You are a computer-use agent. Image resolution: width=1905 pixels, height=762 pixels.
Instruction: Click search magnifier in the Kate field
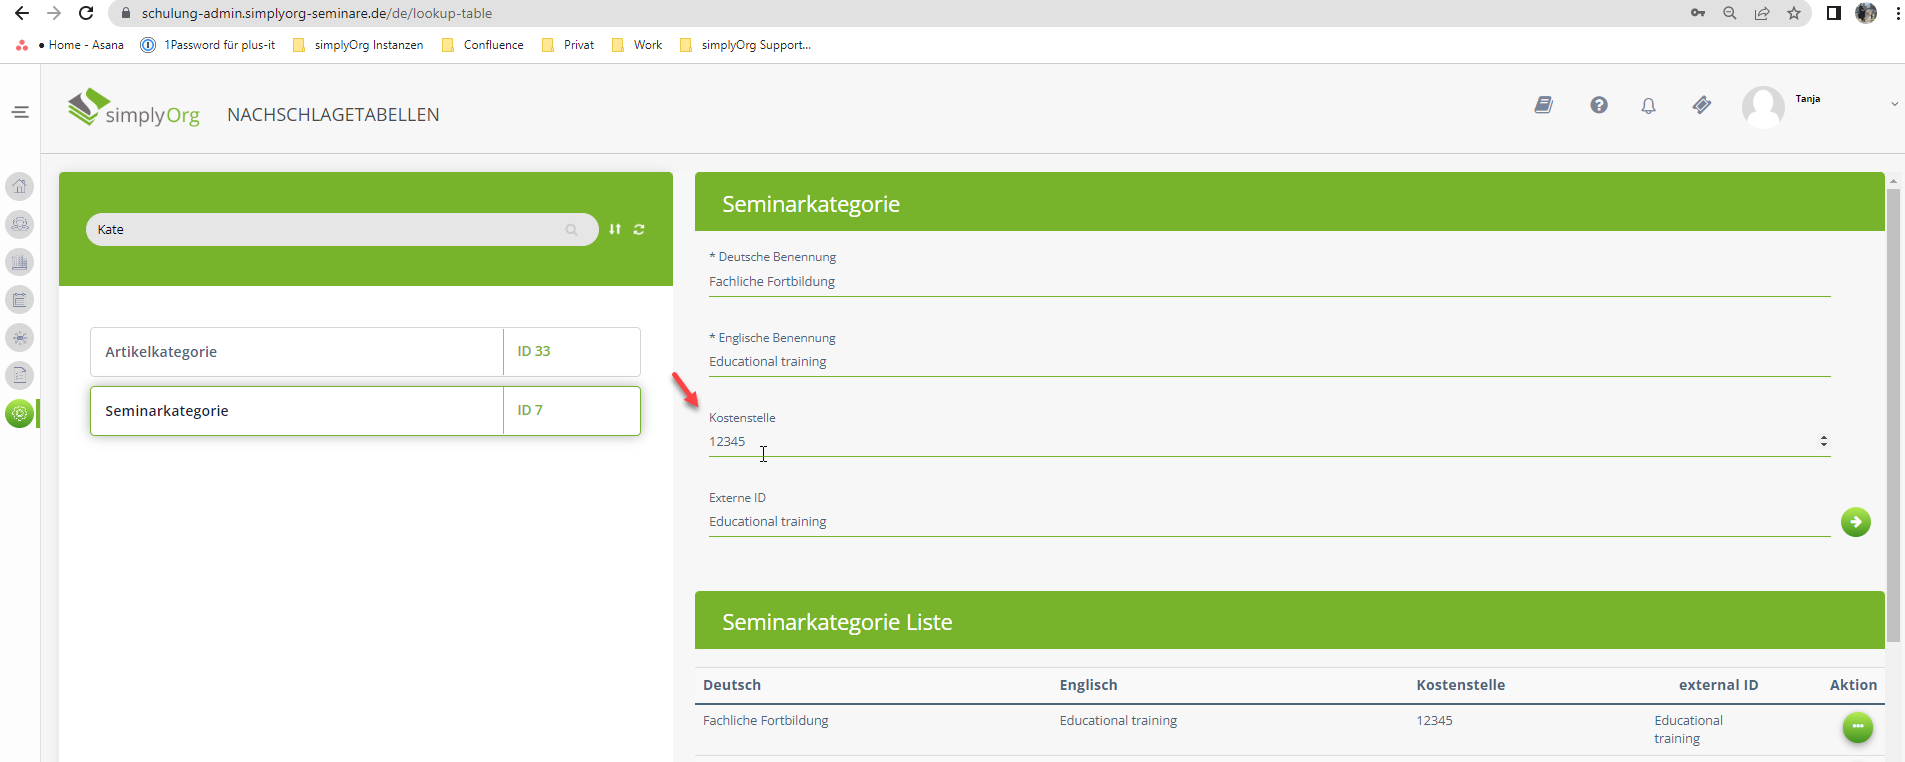[x=571, y=230]
